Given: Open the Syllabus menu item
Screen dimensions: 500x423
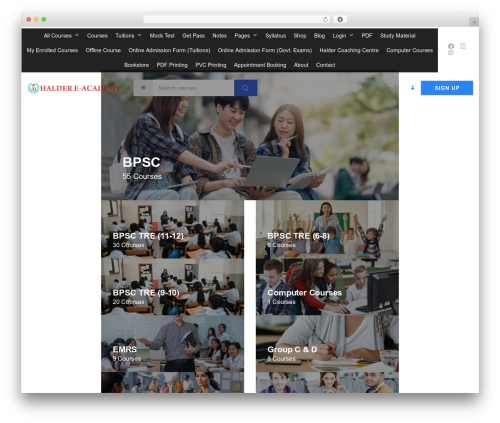Looking at the screenshot, I should (276, 36).
